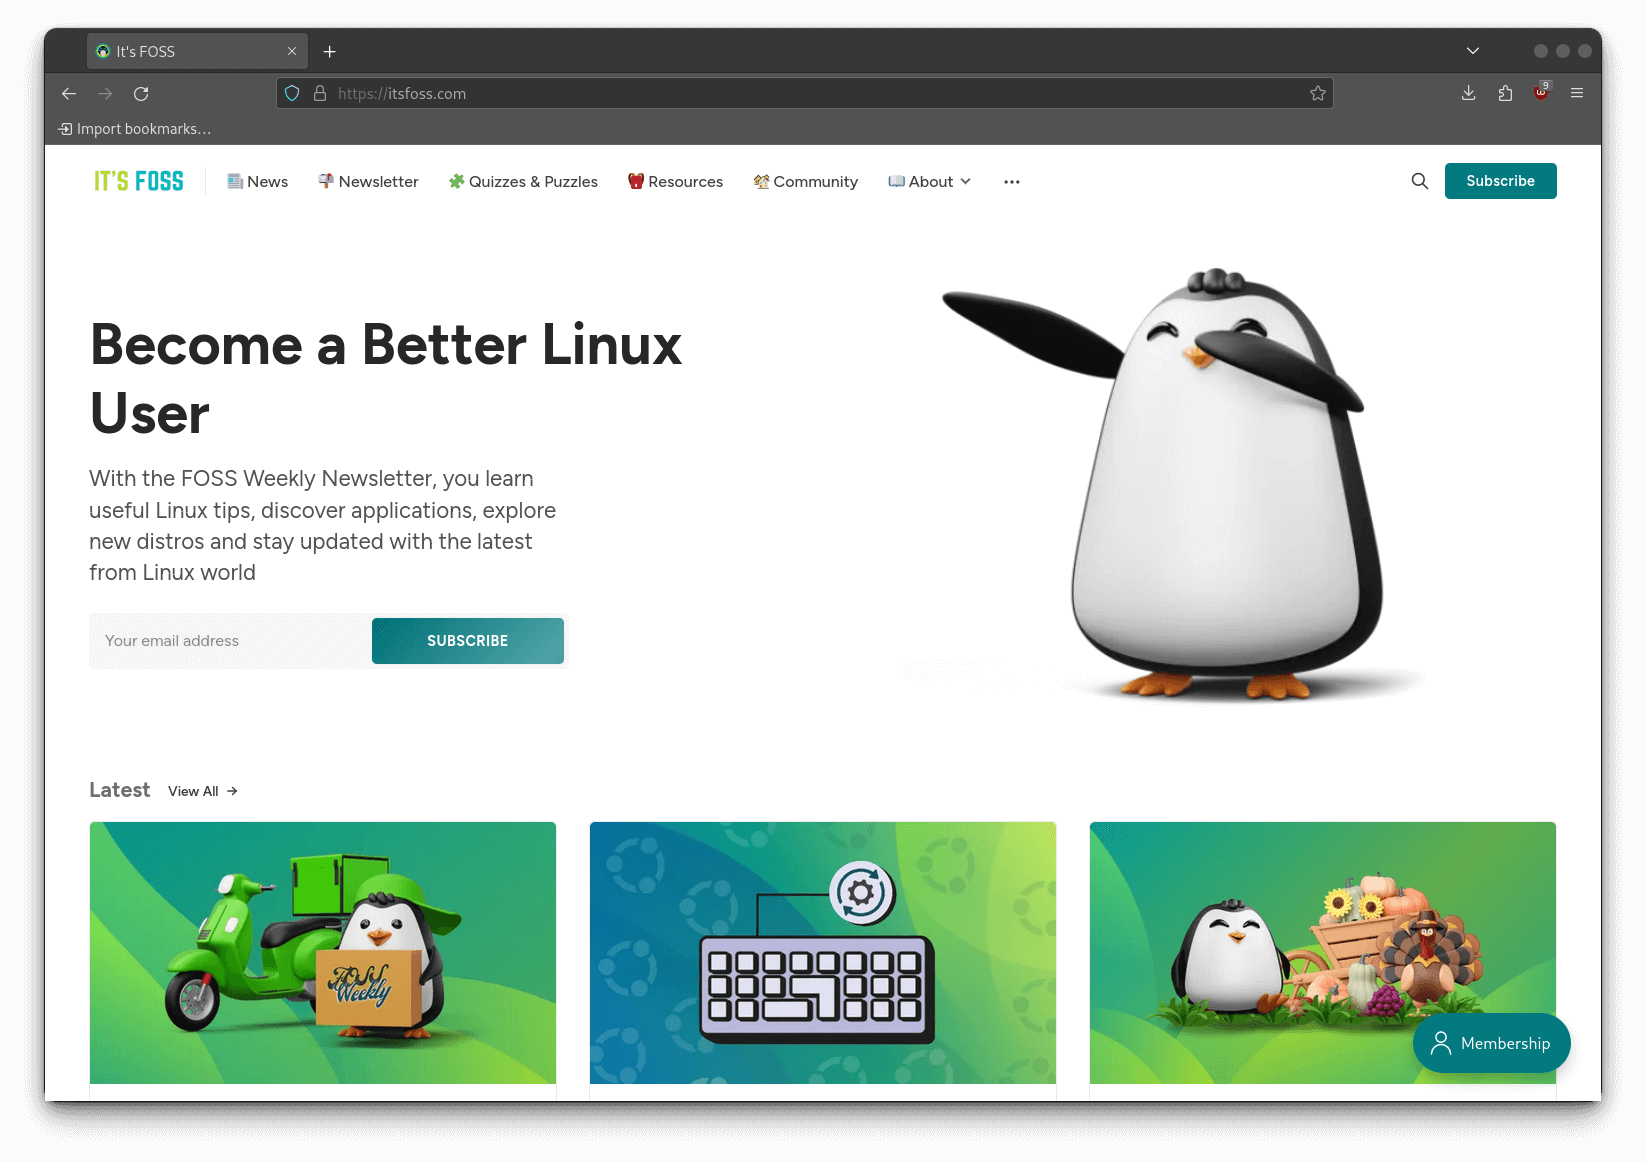Click the downloads icon in the browser toolbar
Viewport: 1646px width, 1162px height.
point(1468,92)
